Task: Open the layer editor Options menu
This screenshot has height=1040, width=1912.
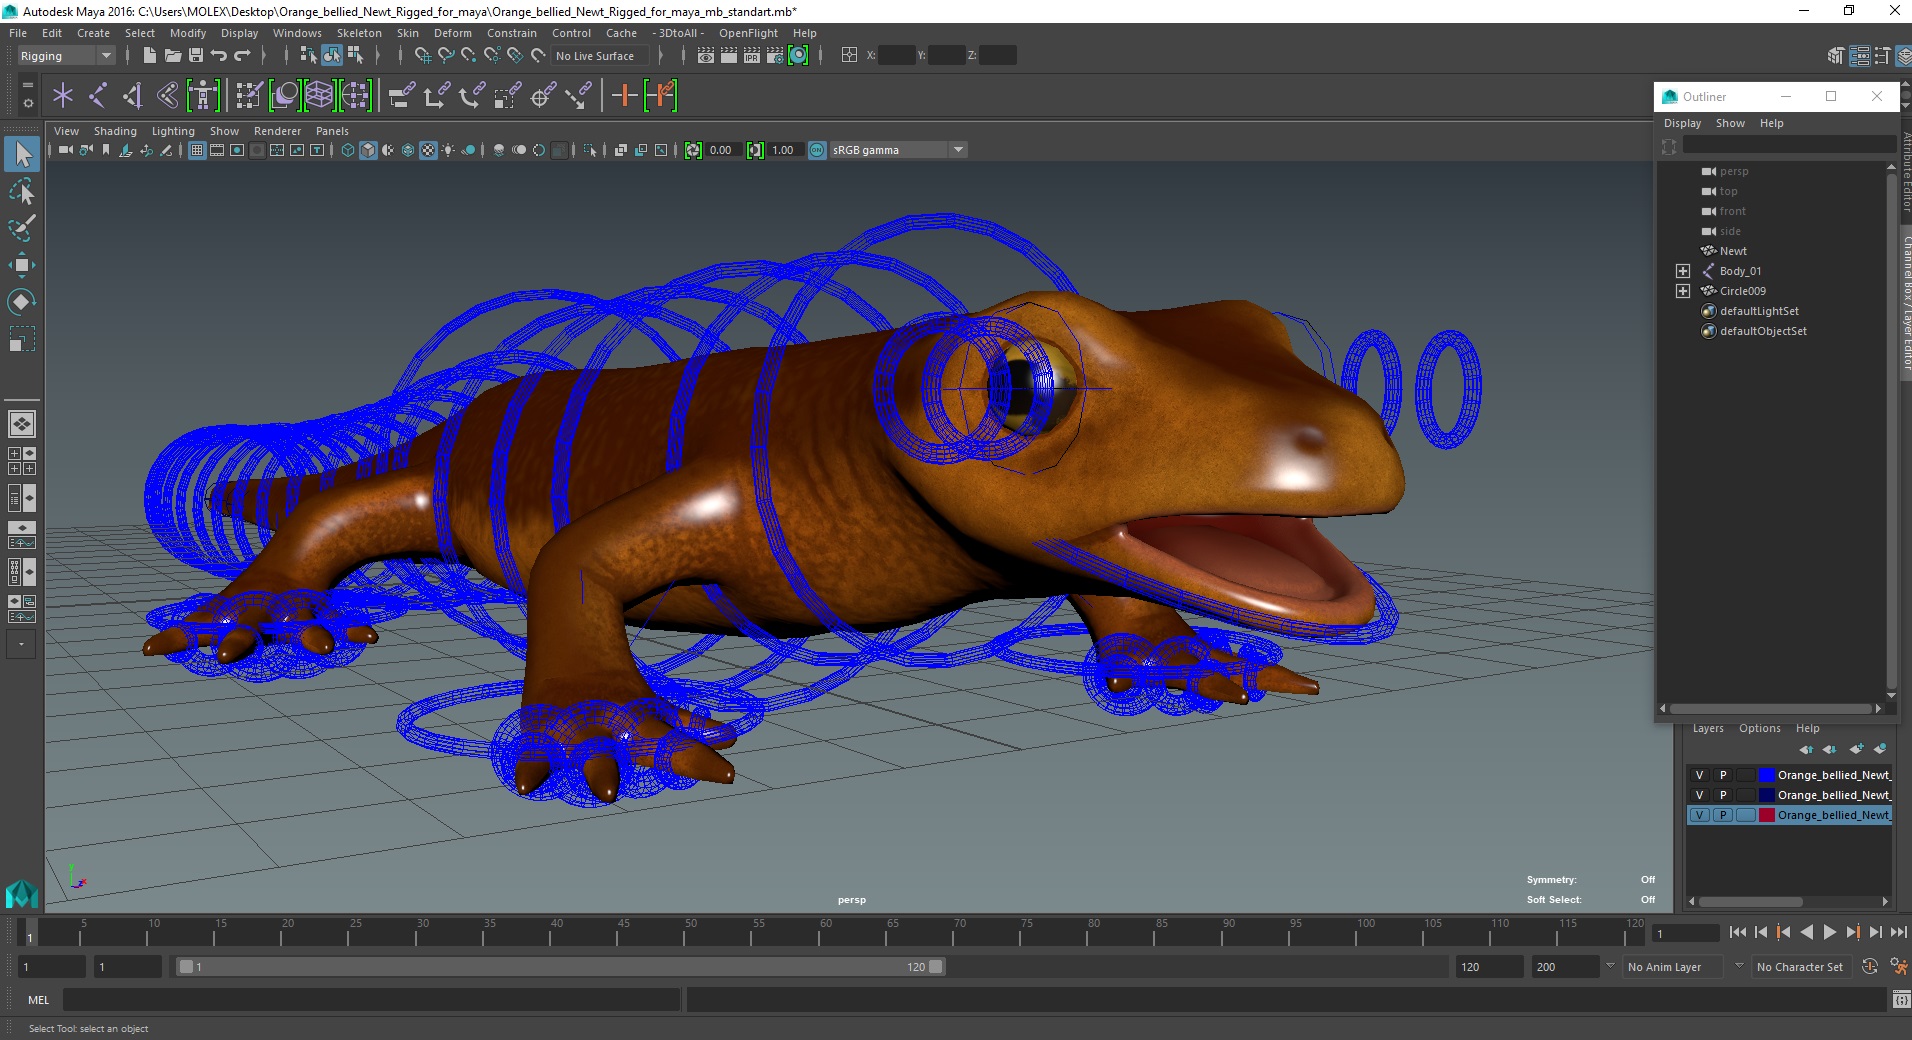Action: click(x=1759, y=728)
